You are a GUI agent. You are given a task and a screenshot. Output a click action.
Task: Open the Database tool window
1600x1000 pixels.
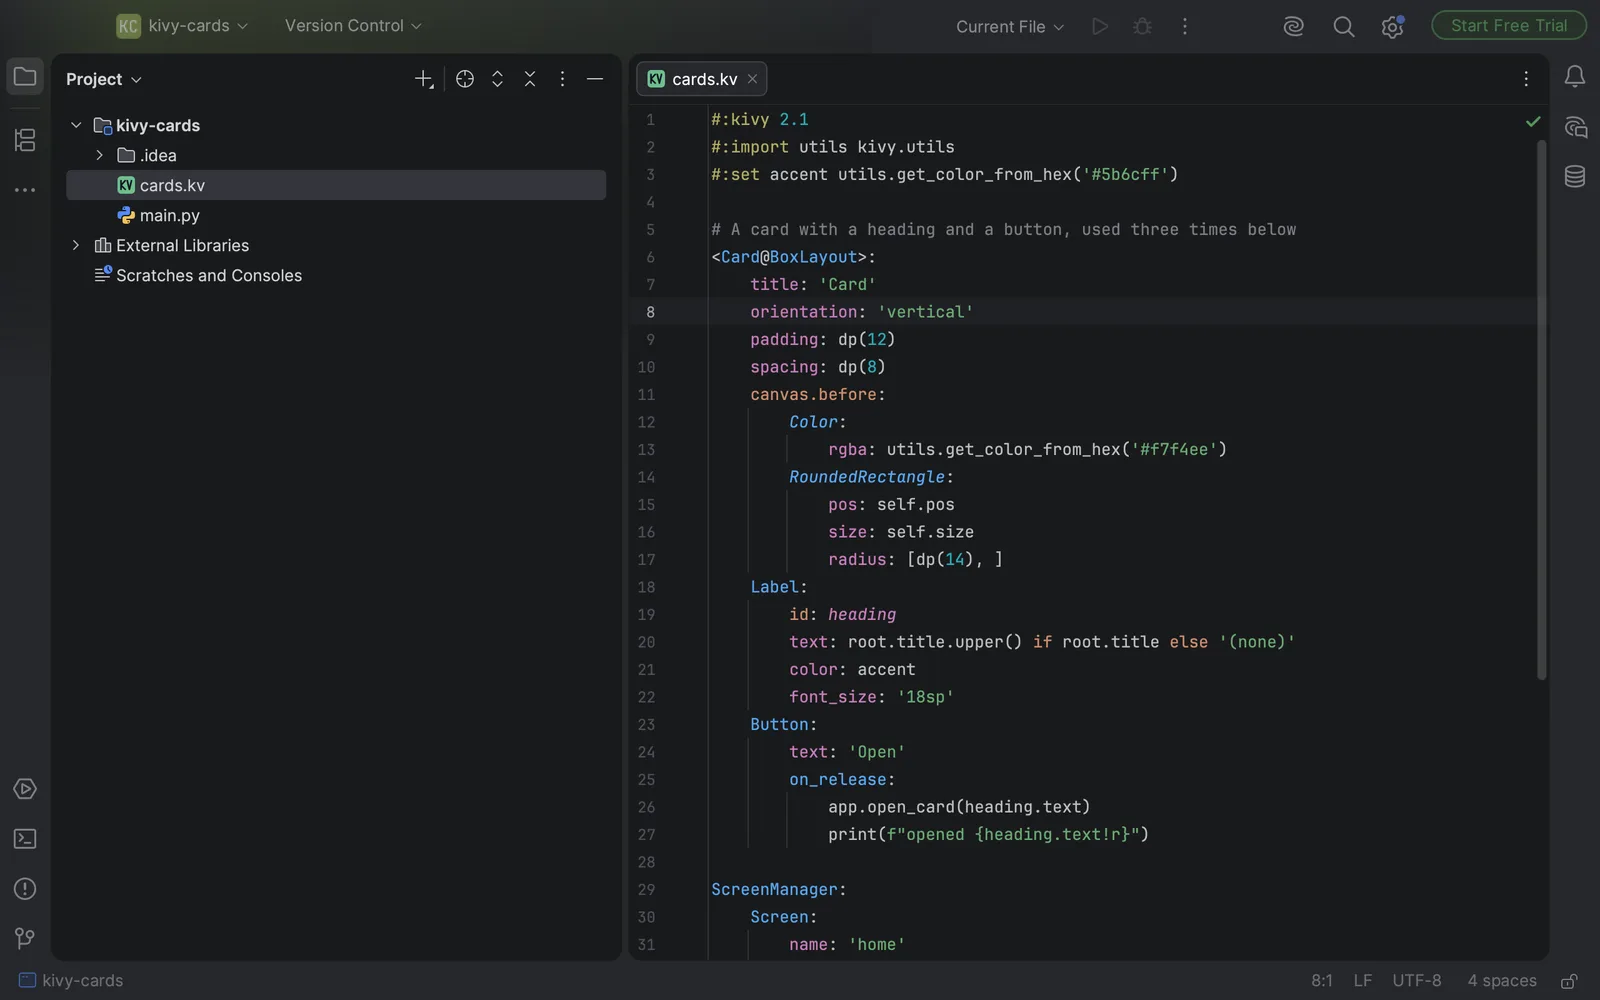1575,177
